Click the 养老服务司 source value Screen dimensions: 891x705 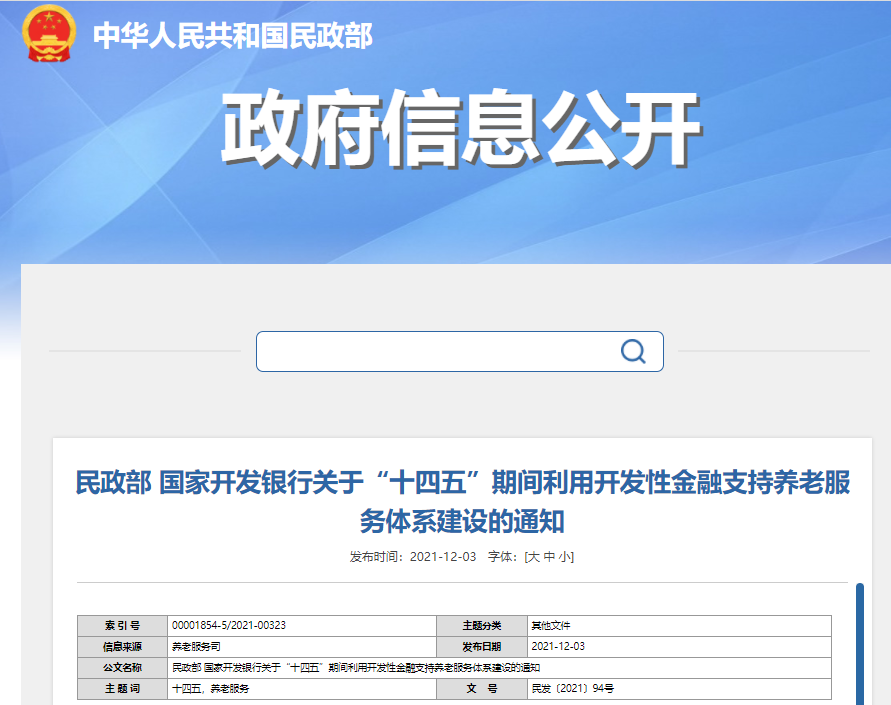[195, 647]
